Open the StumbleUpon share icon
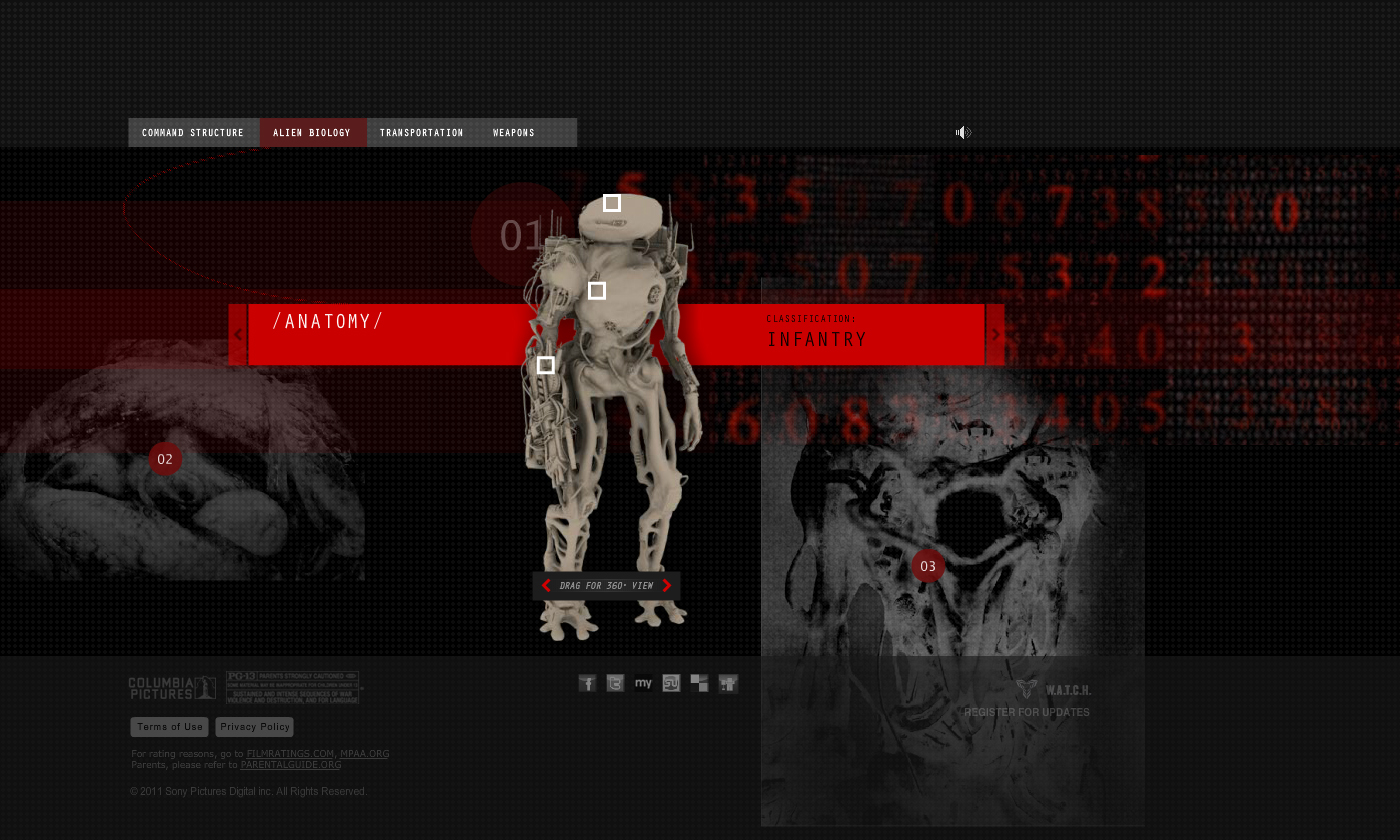 [671, 683]
